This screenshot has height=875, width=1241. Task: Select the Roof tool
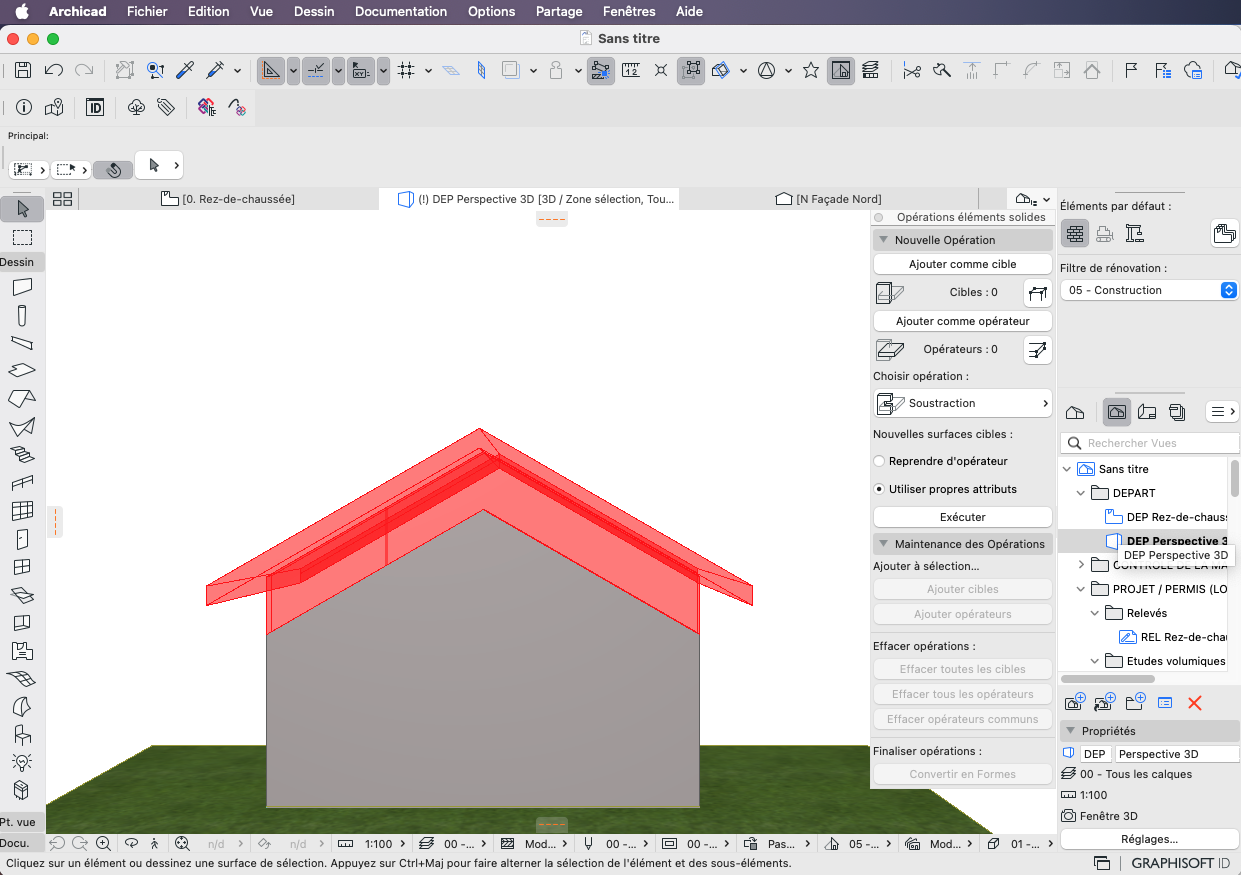click(22, 399)
